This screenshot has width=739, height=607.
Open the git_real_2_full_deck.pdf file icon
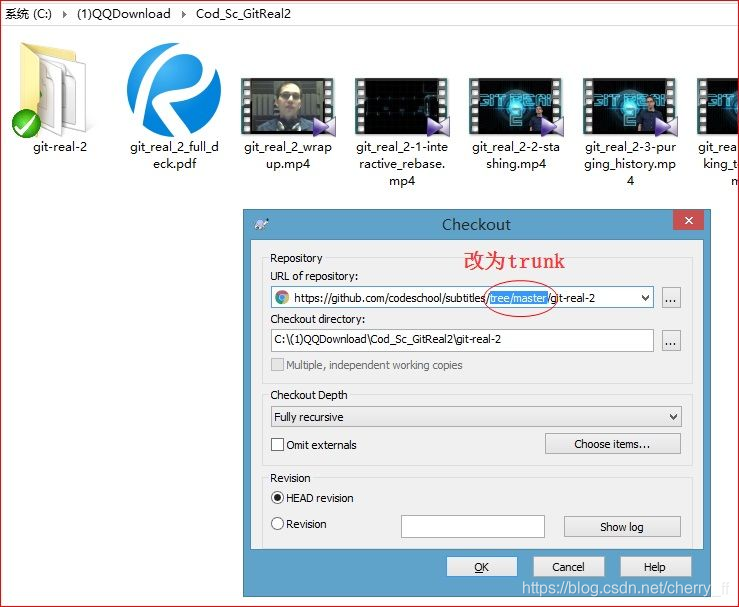[x=174, y=90]
